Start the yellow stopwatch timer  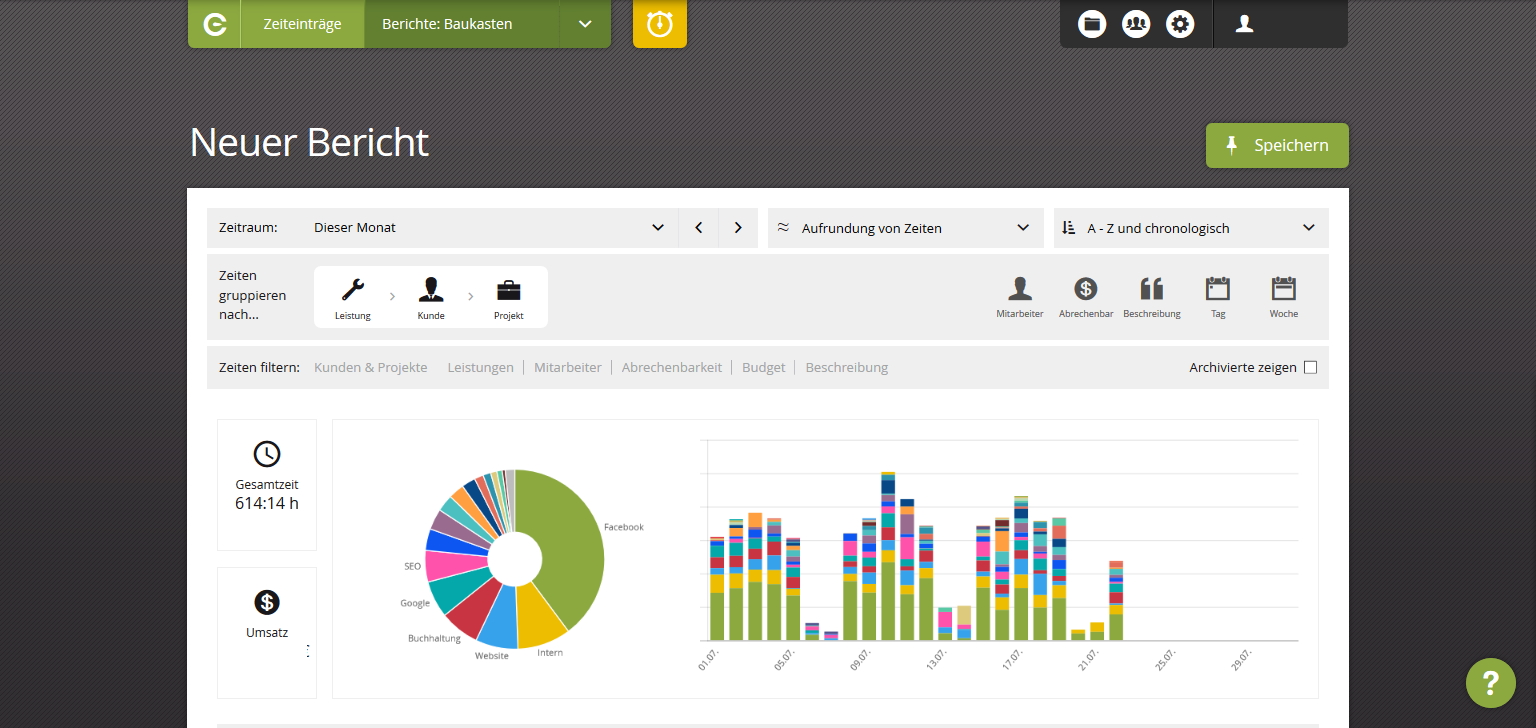click(x=660, y=24)
